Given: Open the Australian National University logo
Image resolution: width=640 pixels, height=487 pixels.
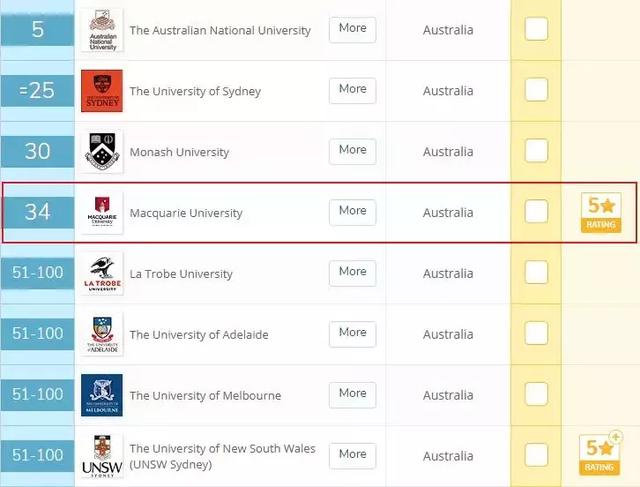Looking at the screenshot, I should pos(102,30).
